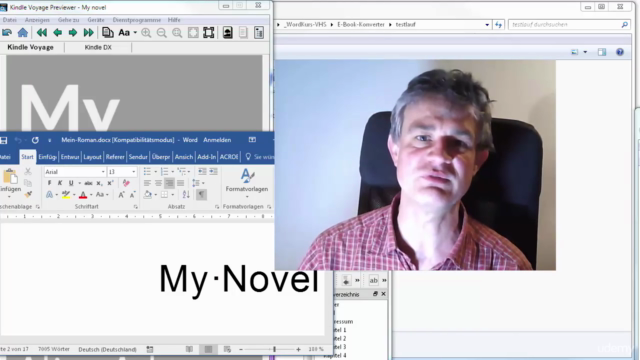Screen dimensions: 640x360
Task: Toggle underline U button in Word
Action: click(x=71, y=183)
